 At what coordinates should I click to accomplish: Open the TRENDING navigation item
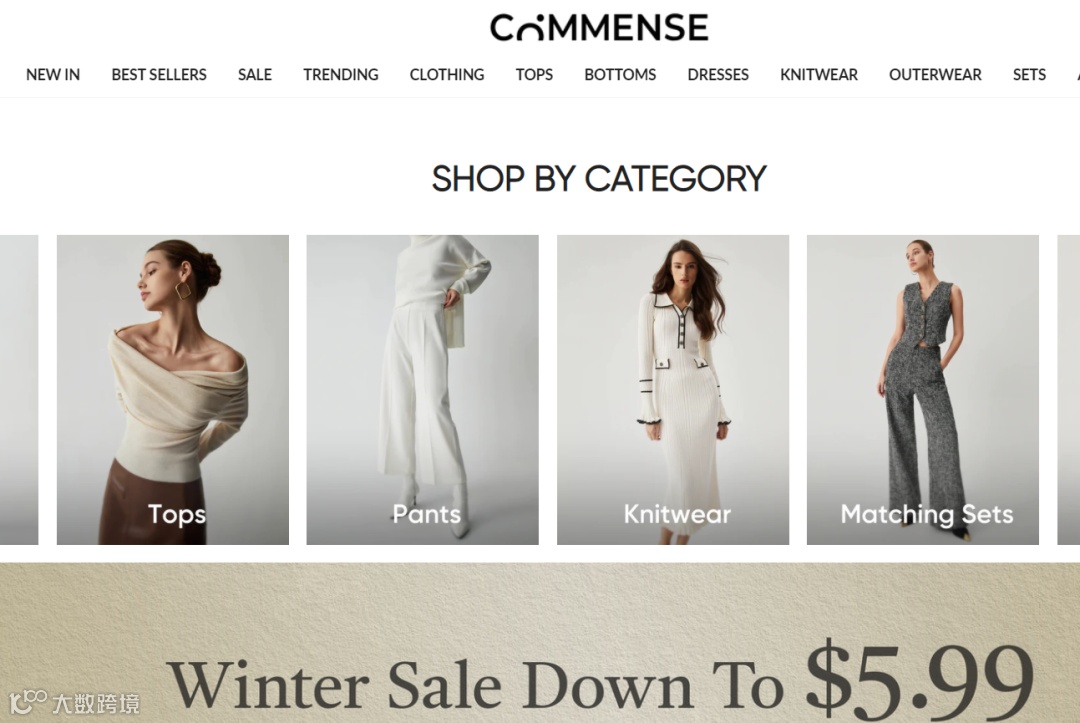click(341, 74)
